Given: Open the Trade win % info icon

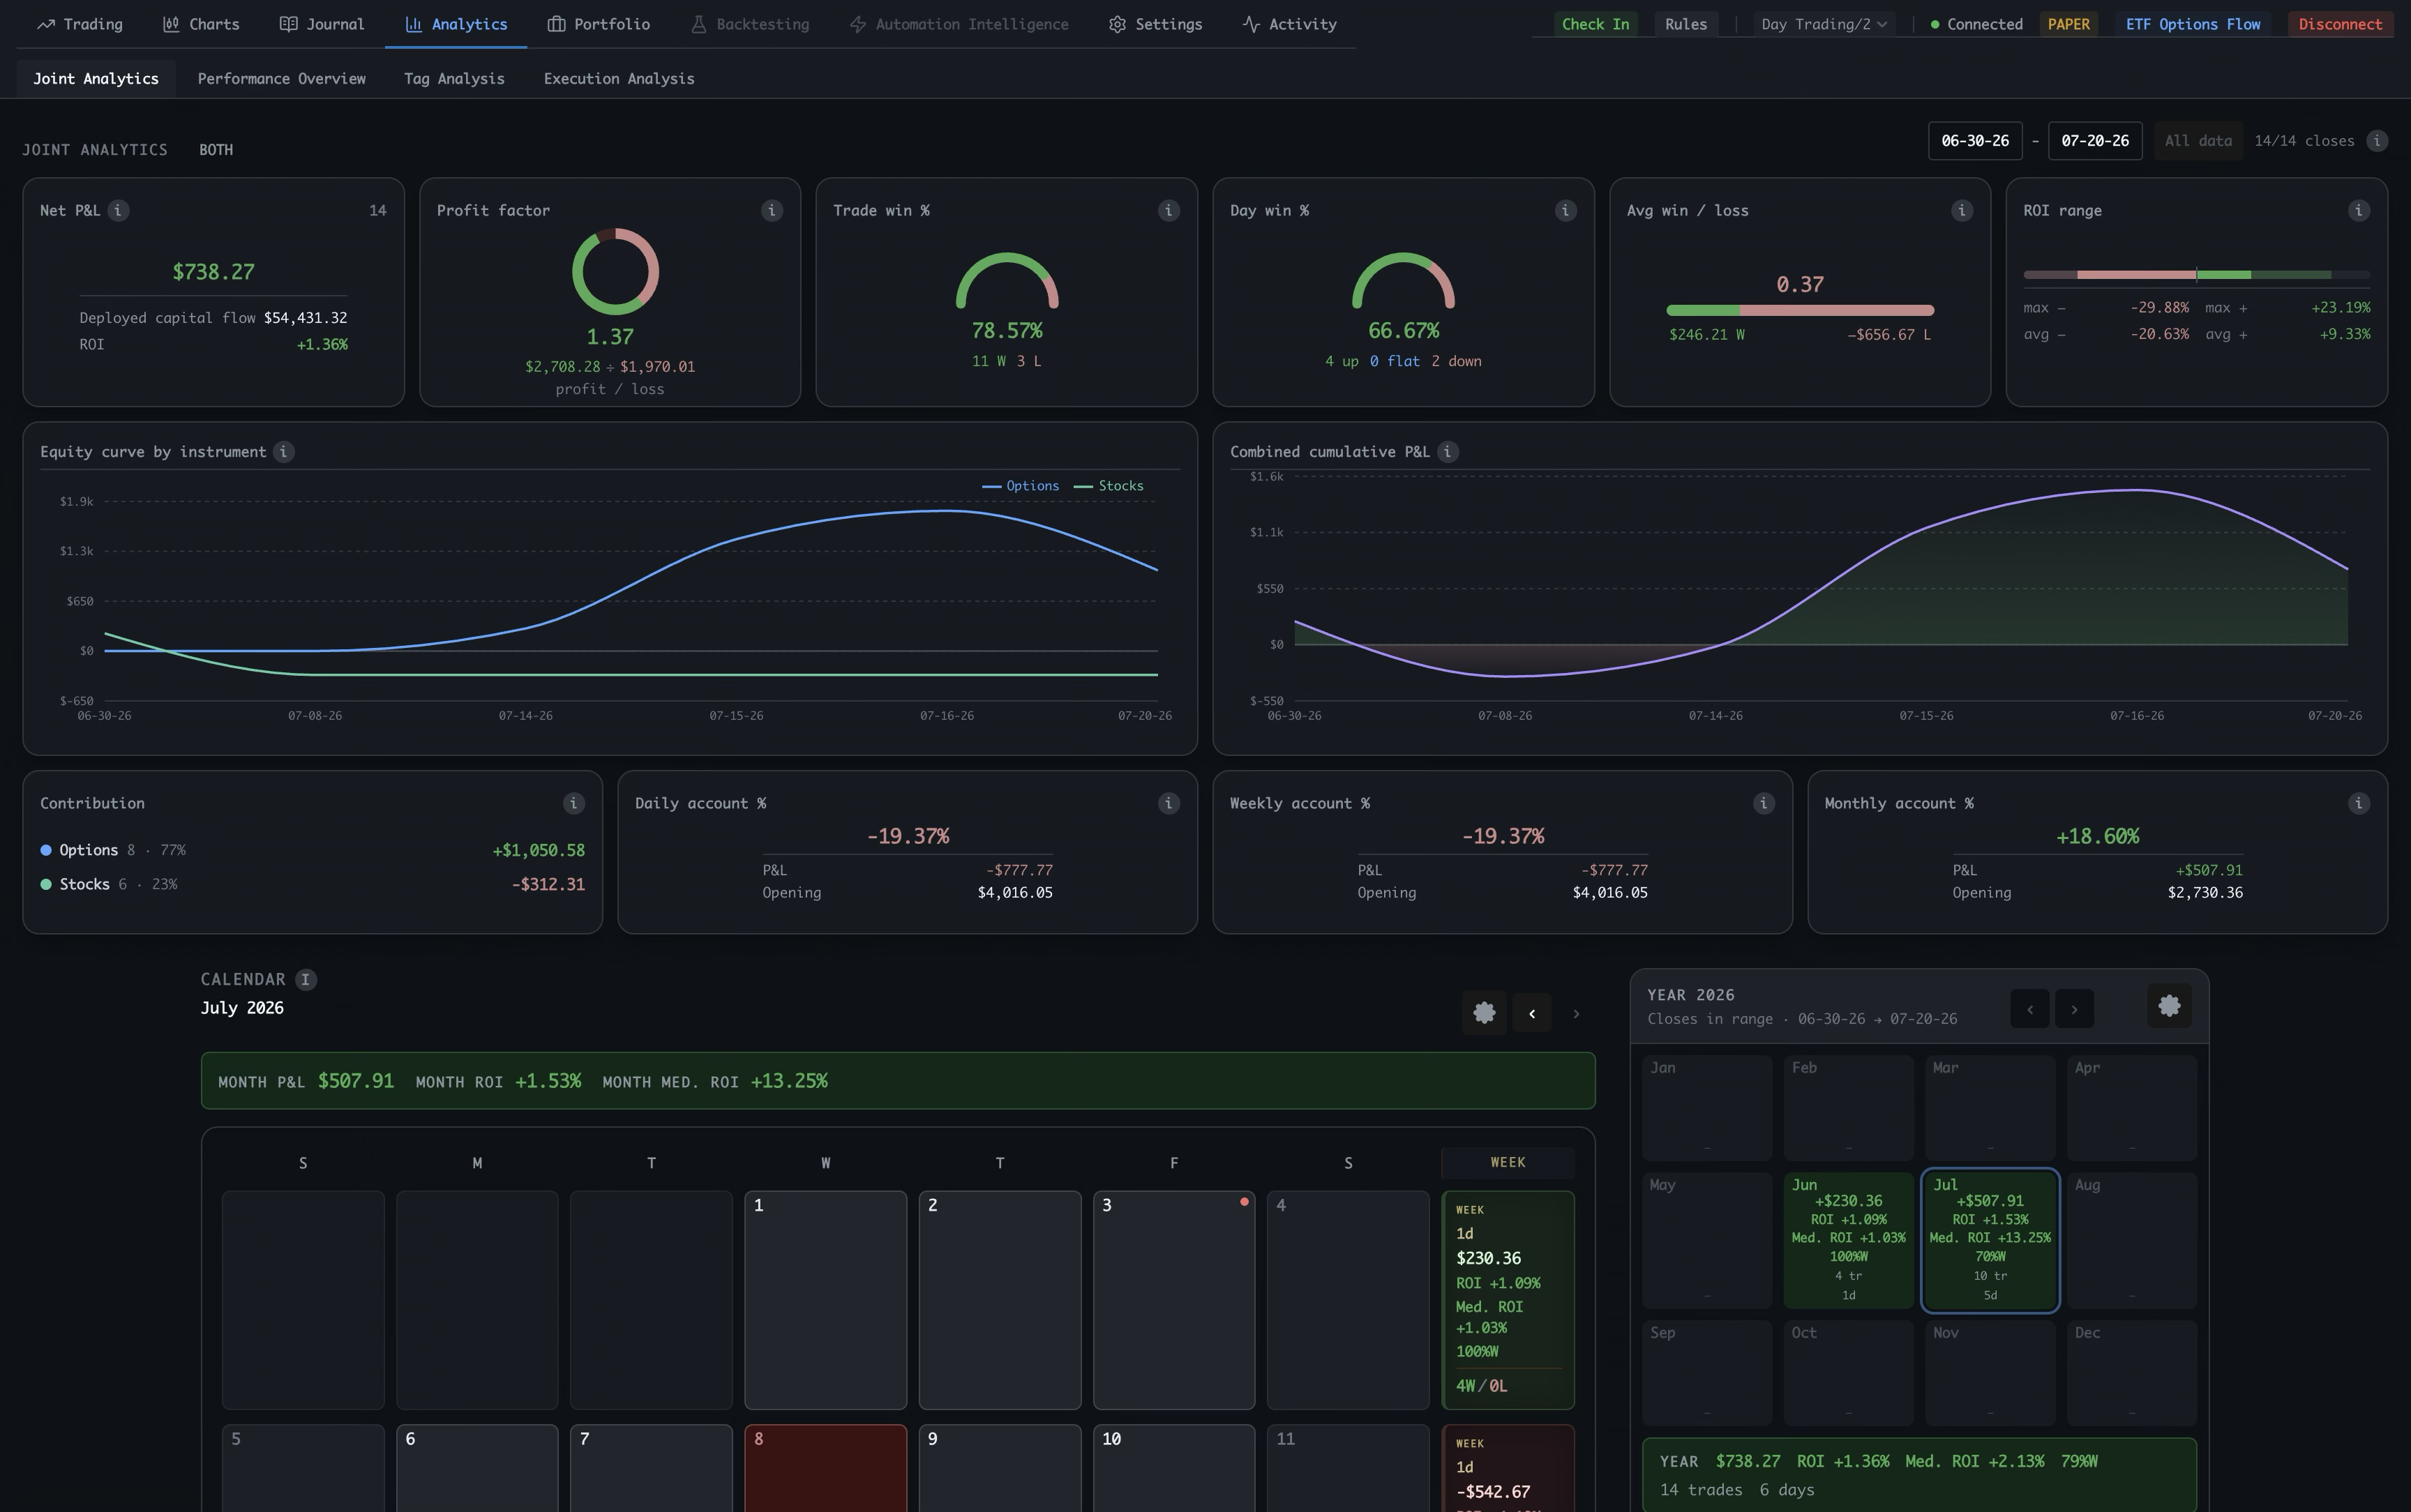Looking at the screenshot, I should (1168, 210).
